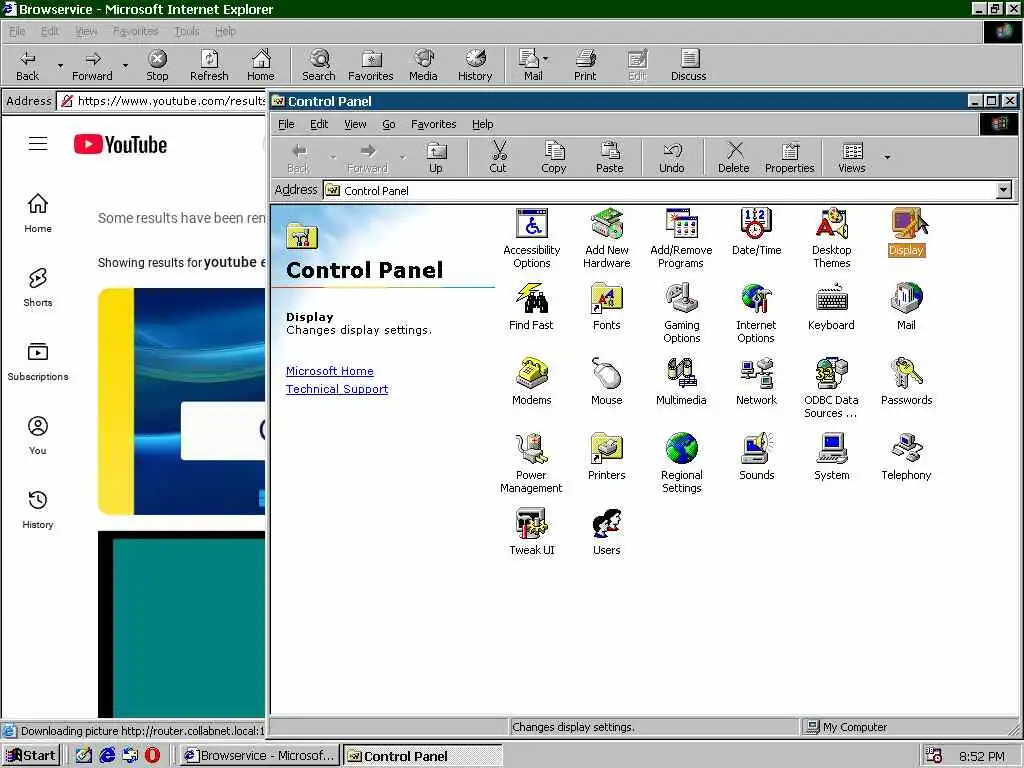This screenshot has height=768, width=1024.
Task: Open YouTube Shorts in sidebar
Action: click(38, 287)
